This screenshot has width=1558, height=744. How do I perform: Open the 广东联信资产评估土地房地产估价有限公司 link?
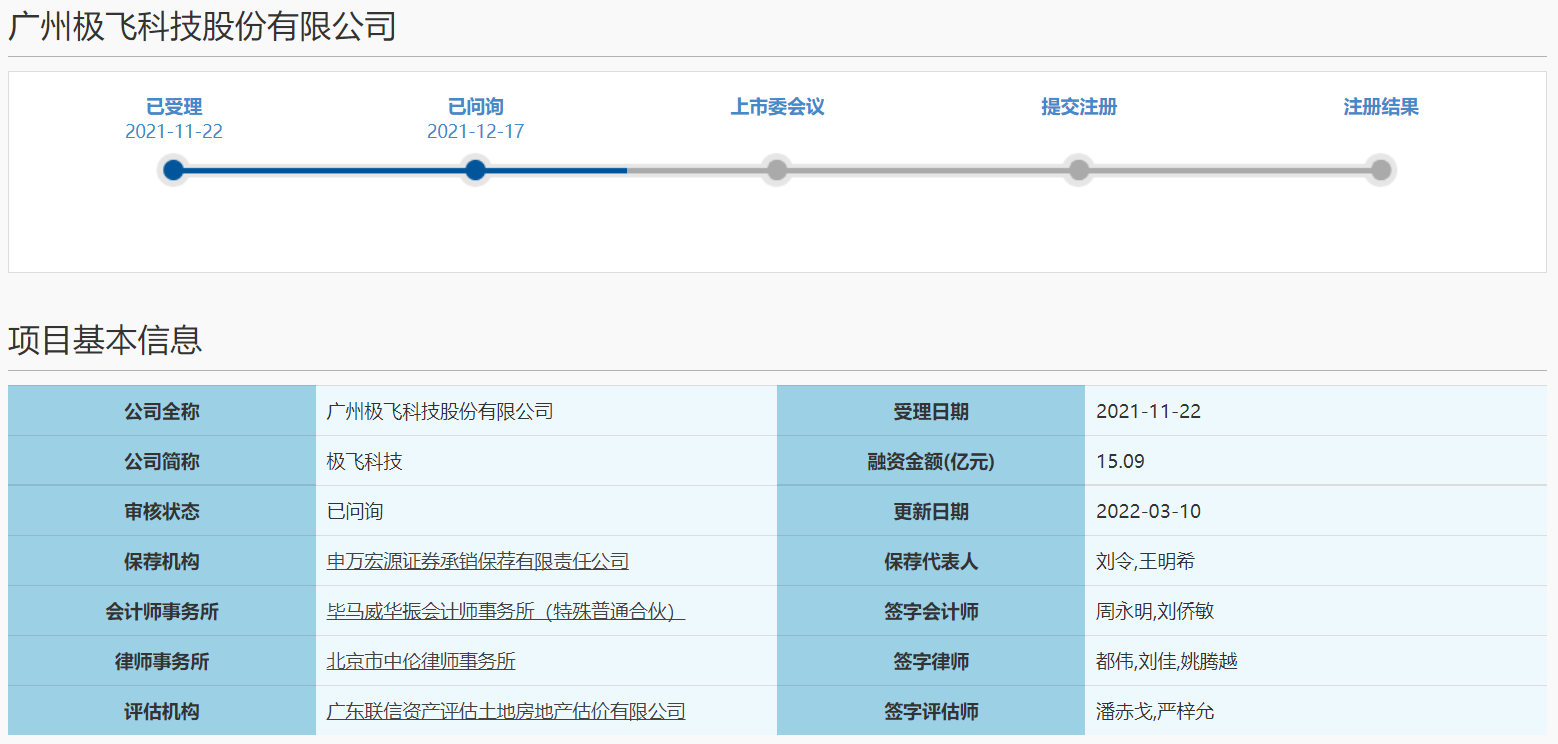[506, 711]
